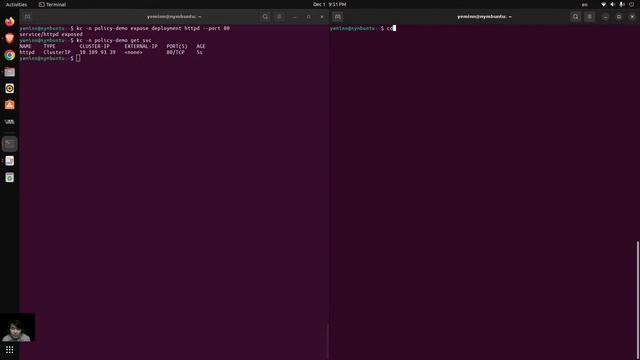Click new tab icon in right terminal
This screenshot has height=360, width=640.
[338, 17]
